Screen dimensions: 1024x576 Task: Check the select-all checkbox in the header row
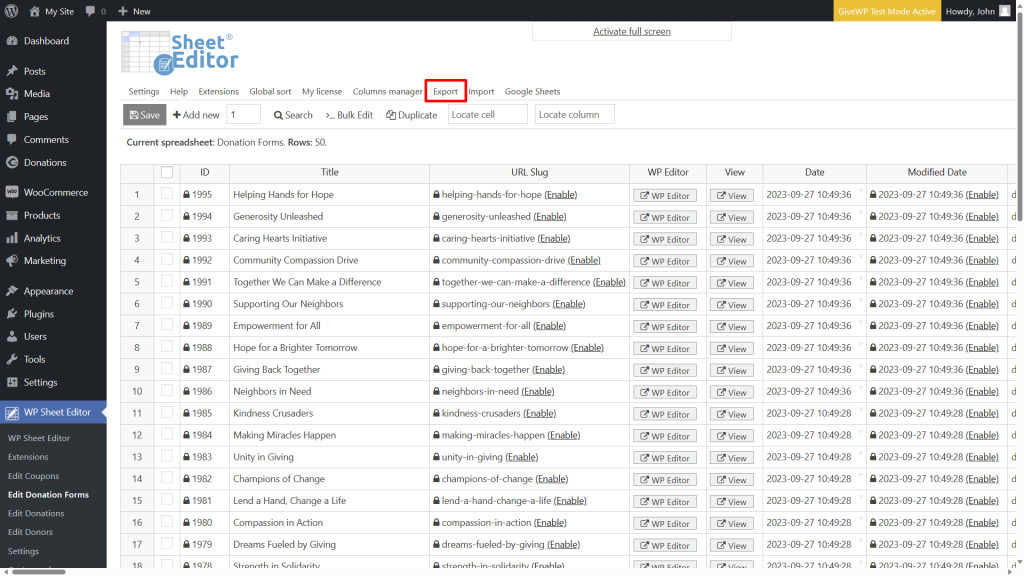coord(166,172)
